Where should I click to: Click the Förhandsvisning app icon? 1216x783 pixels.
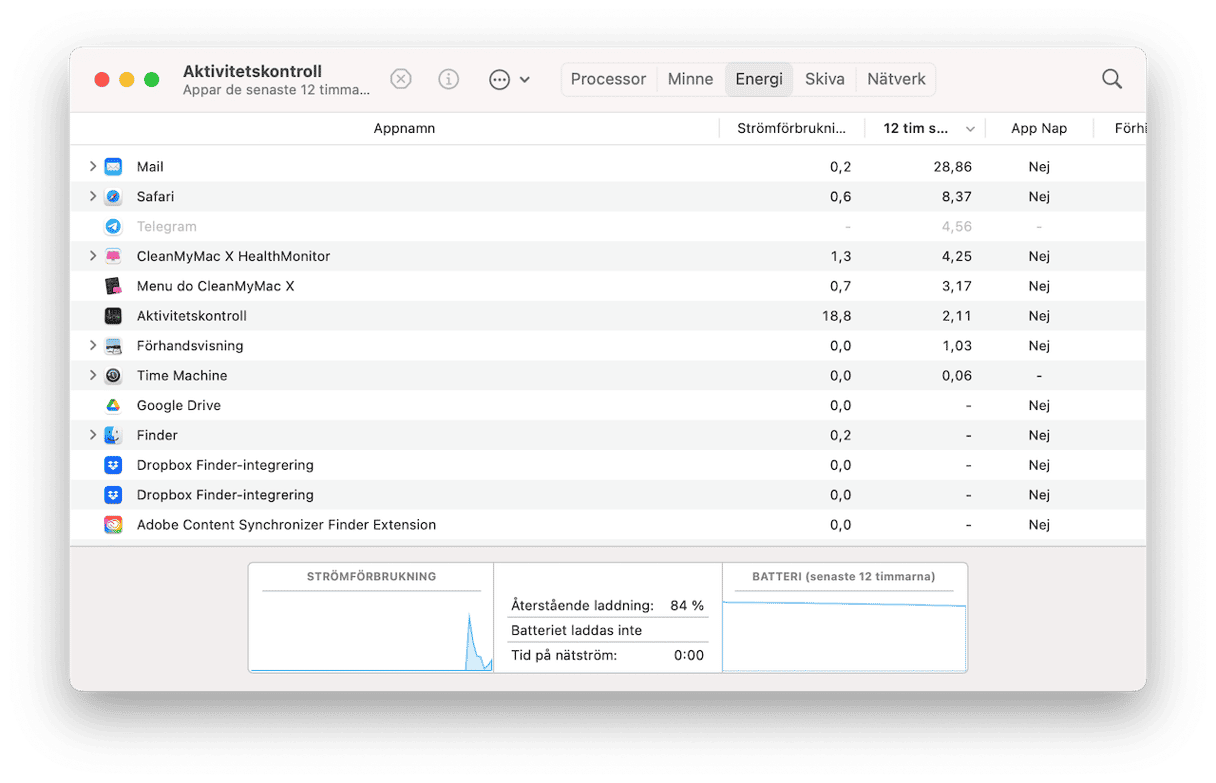(113, 346)
